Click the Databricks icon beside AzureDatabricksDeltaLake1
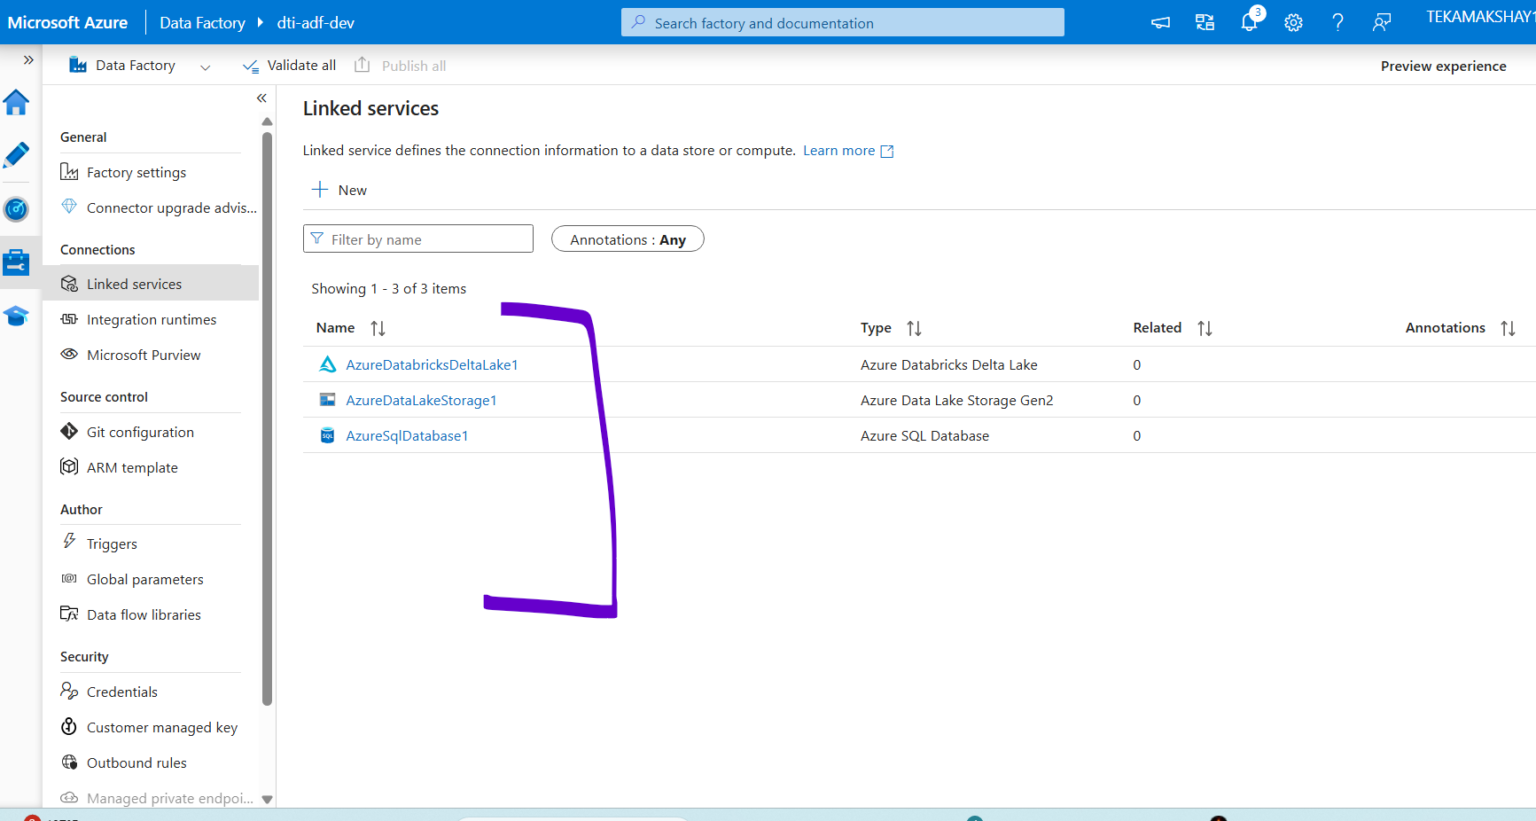Screen dimensions: 1536x821 pos(327,364)
